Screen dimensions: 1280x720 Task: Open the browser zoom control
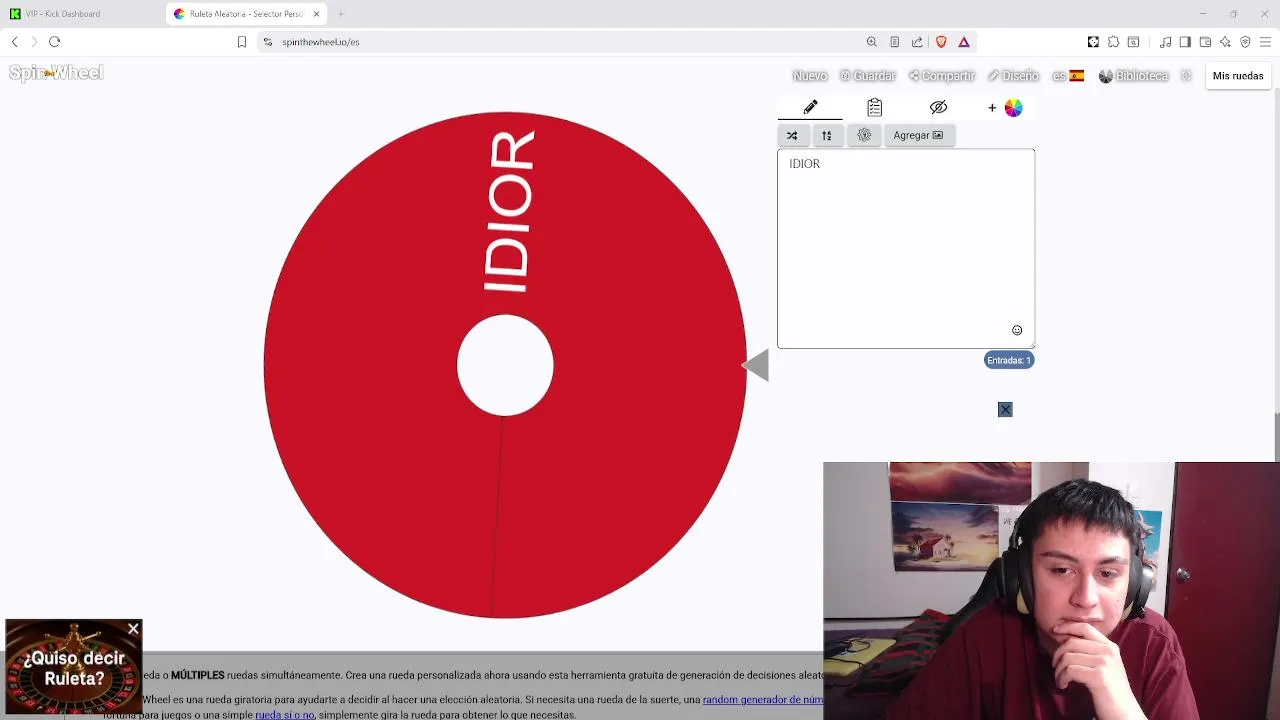(x=872, y=42)
